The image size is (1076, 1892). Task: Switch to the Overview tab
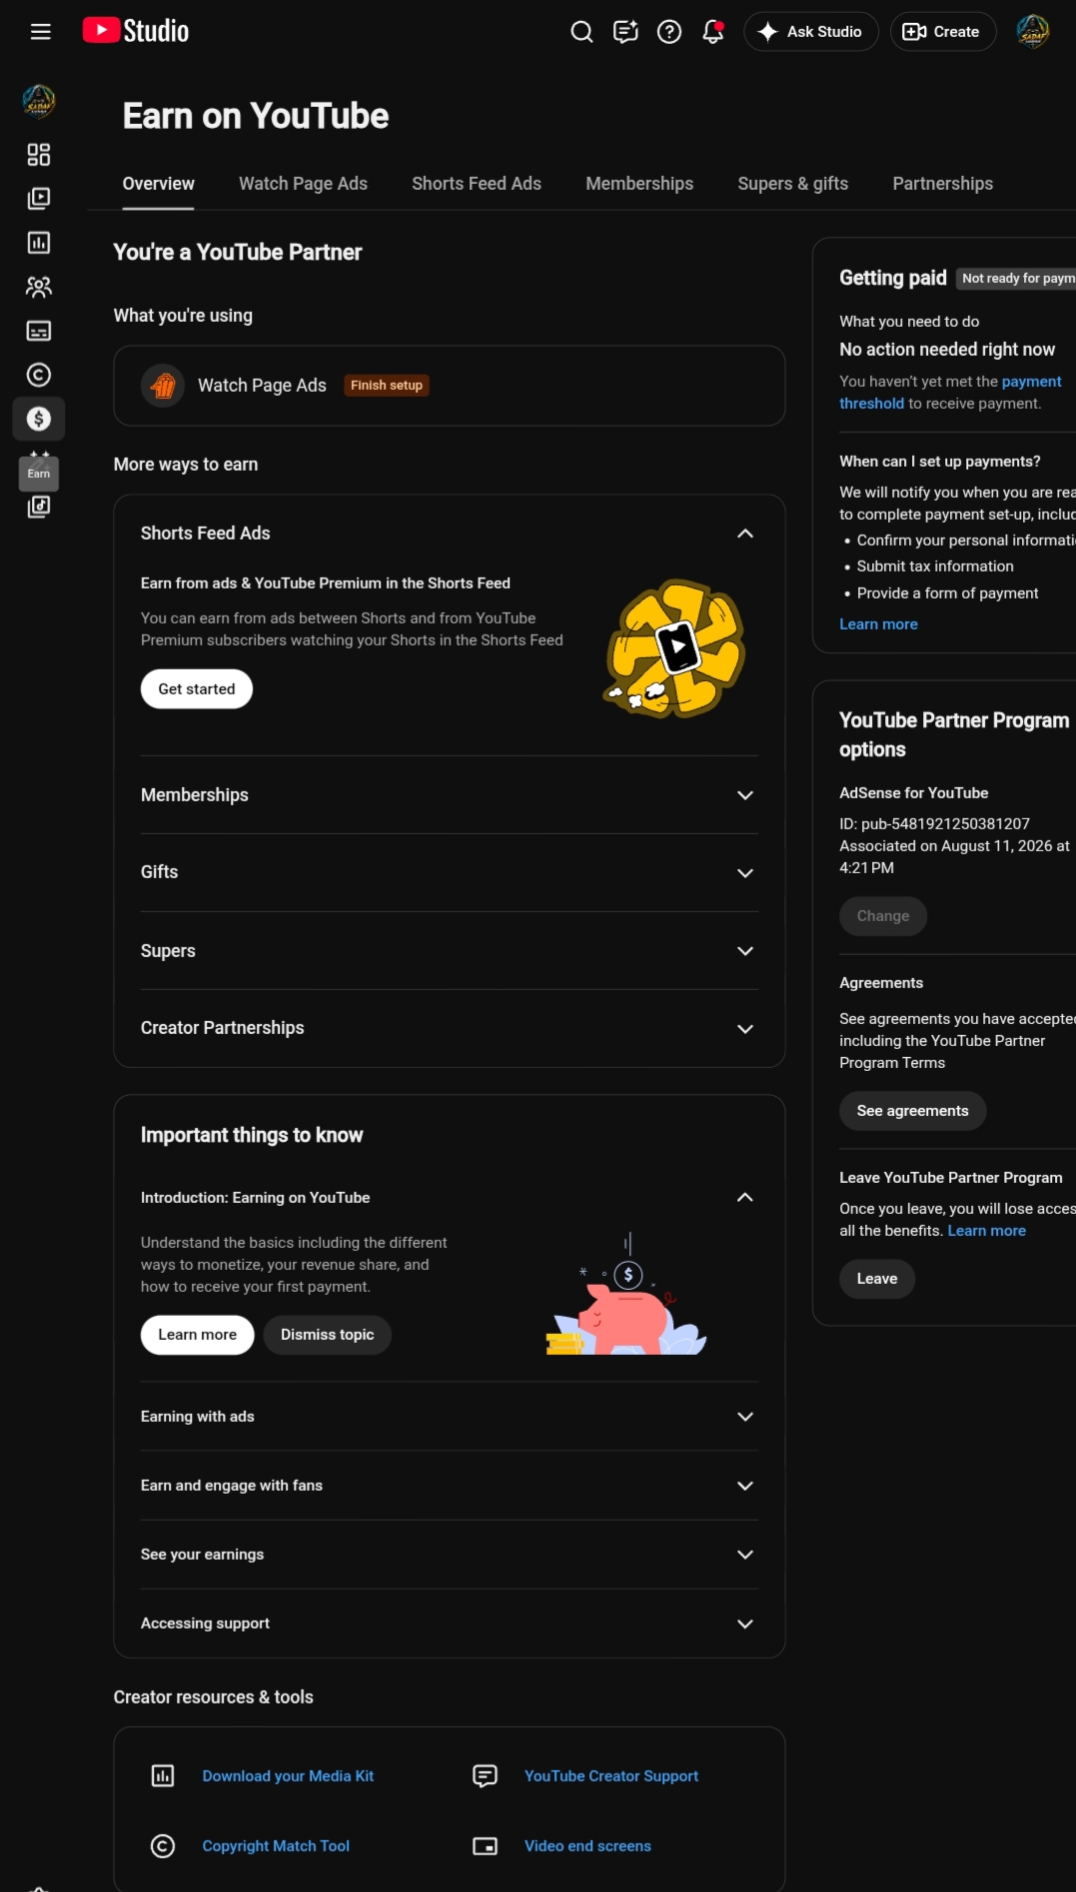(x=158, y=184)
